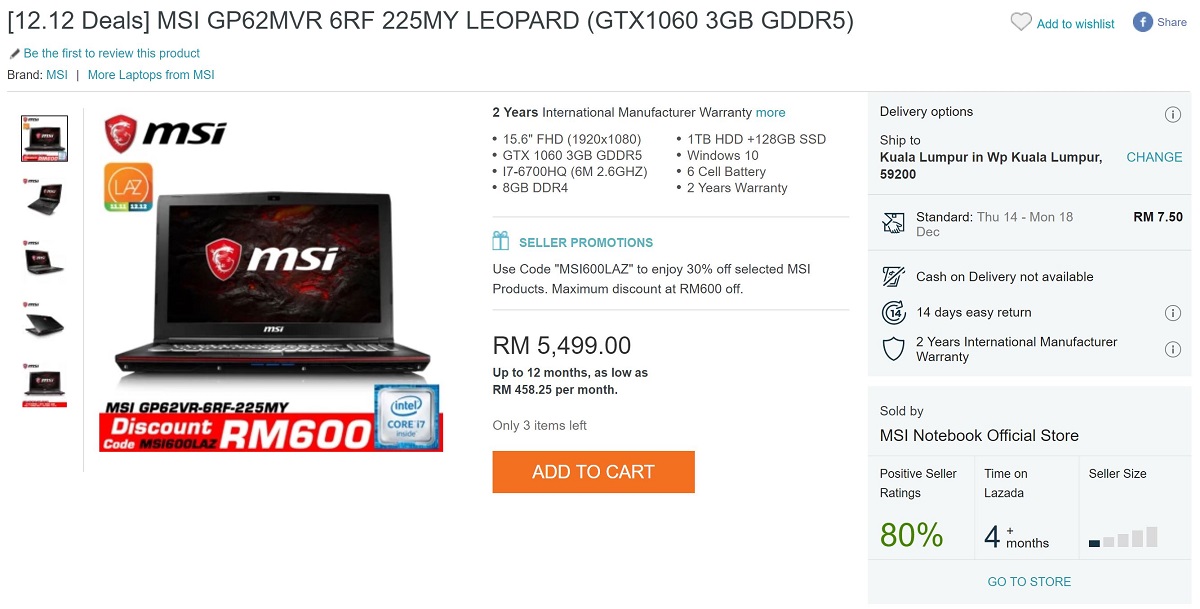Click the wishlist heart icon
Viewport: 1200px width, 609px height.
(x=1021, y=22)
